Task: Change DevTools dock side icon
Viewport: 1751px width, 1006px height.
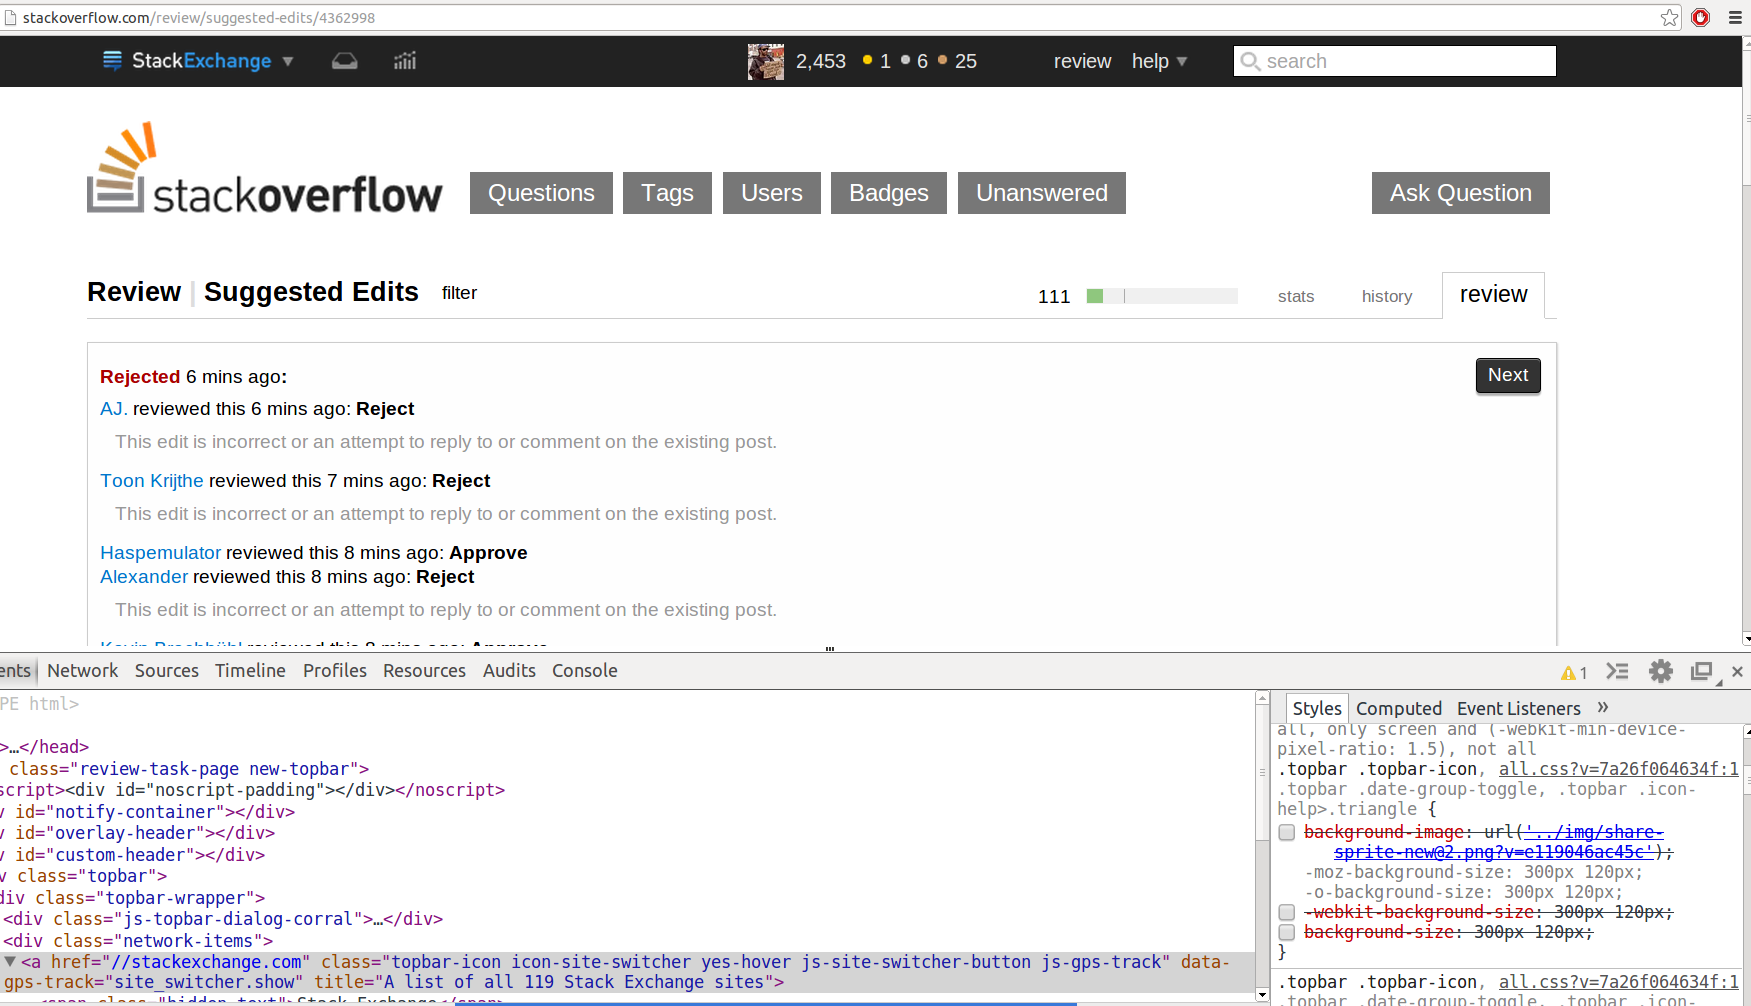Action: 1703,672
